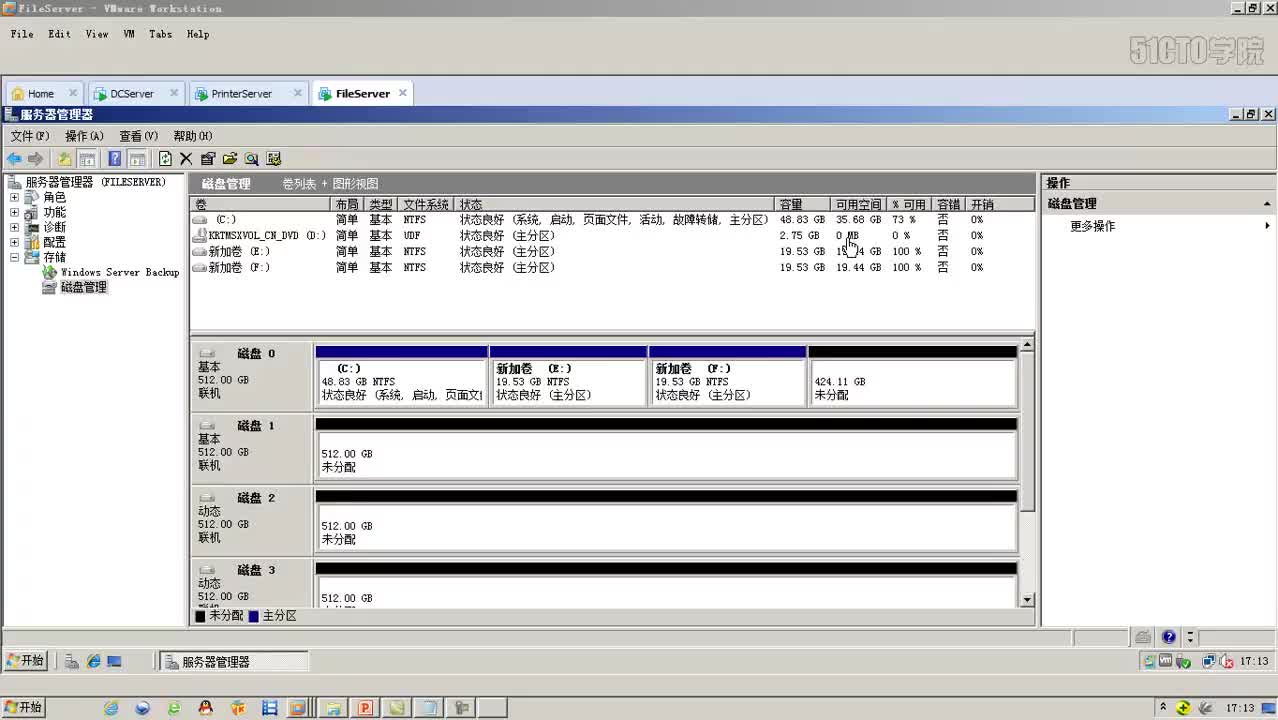The width and height of the screenshot is (1278, 720).
Task: Open the 帮助(H) menu
Action: (193, 136)
